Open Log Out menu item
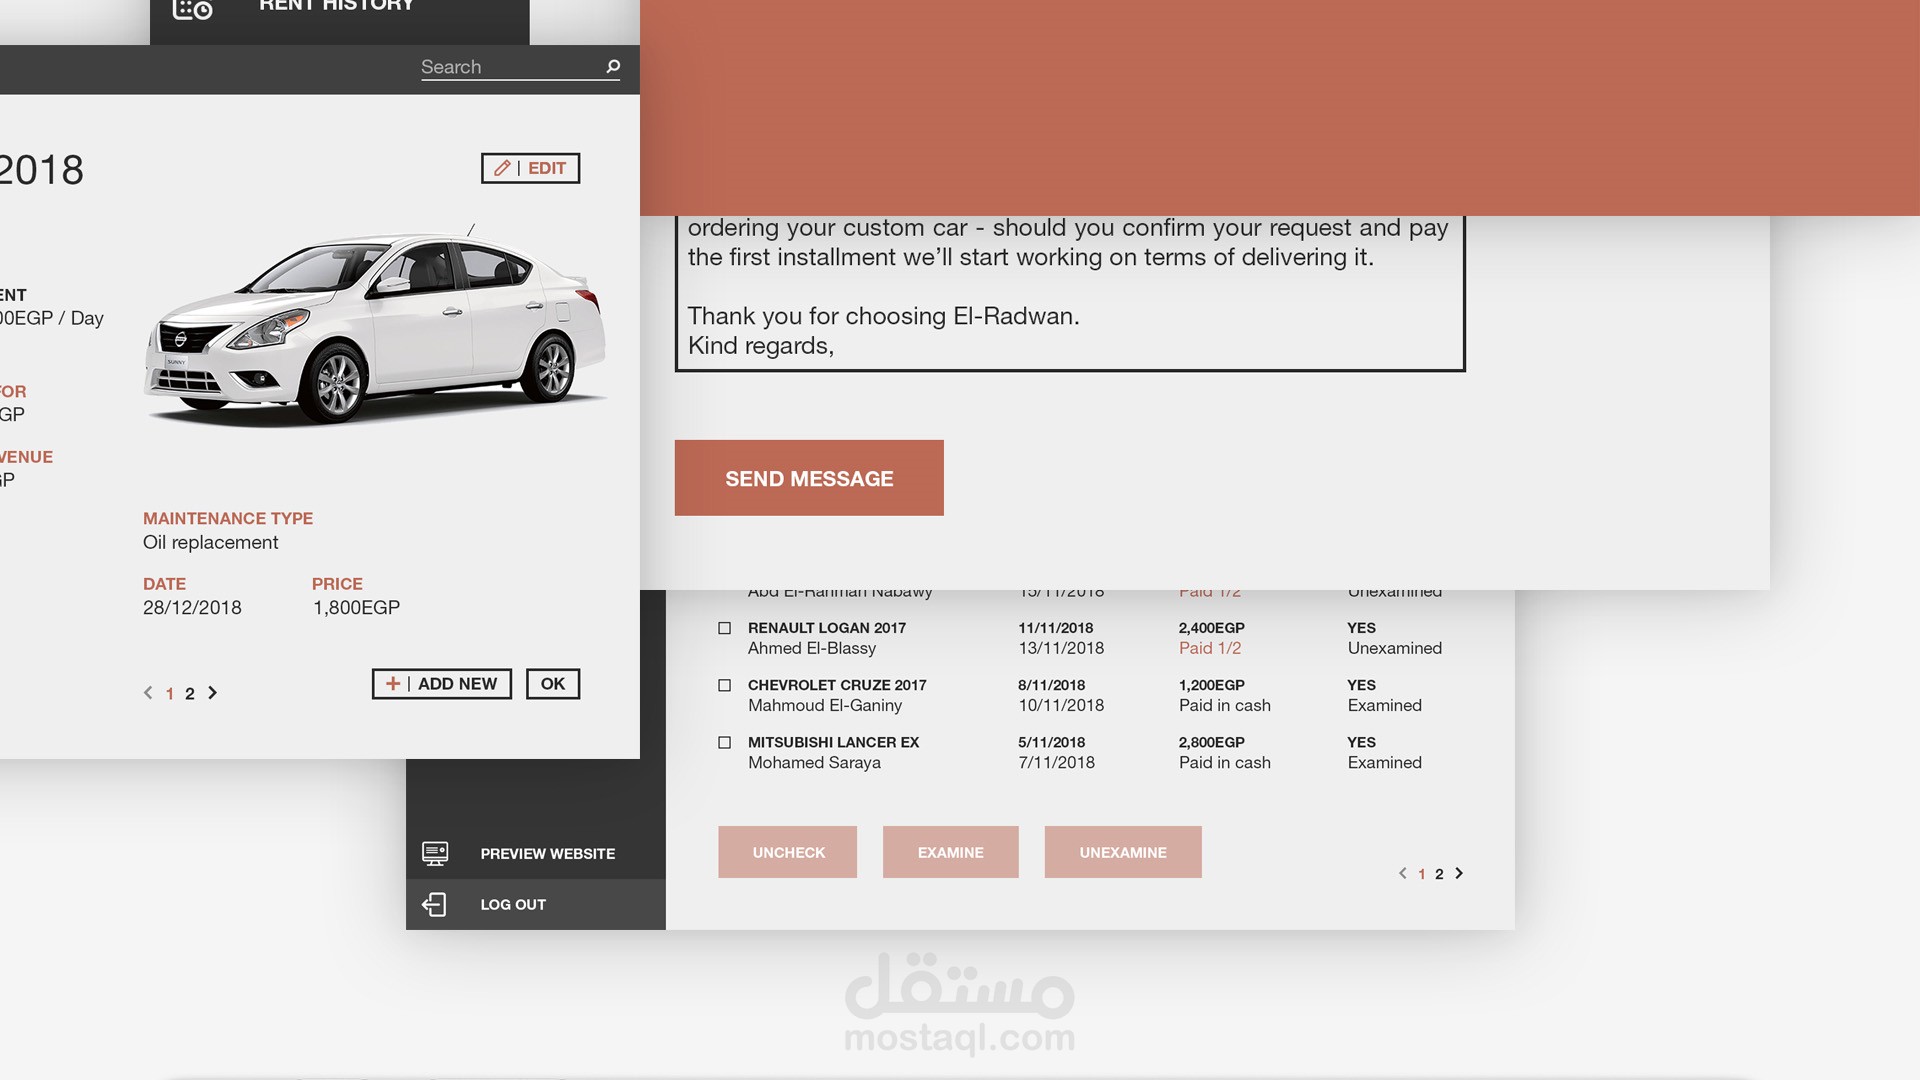The width and height of the screenshot is (1920, 1080). click(x=513, y=905)
